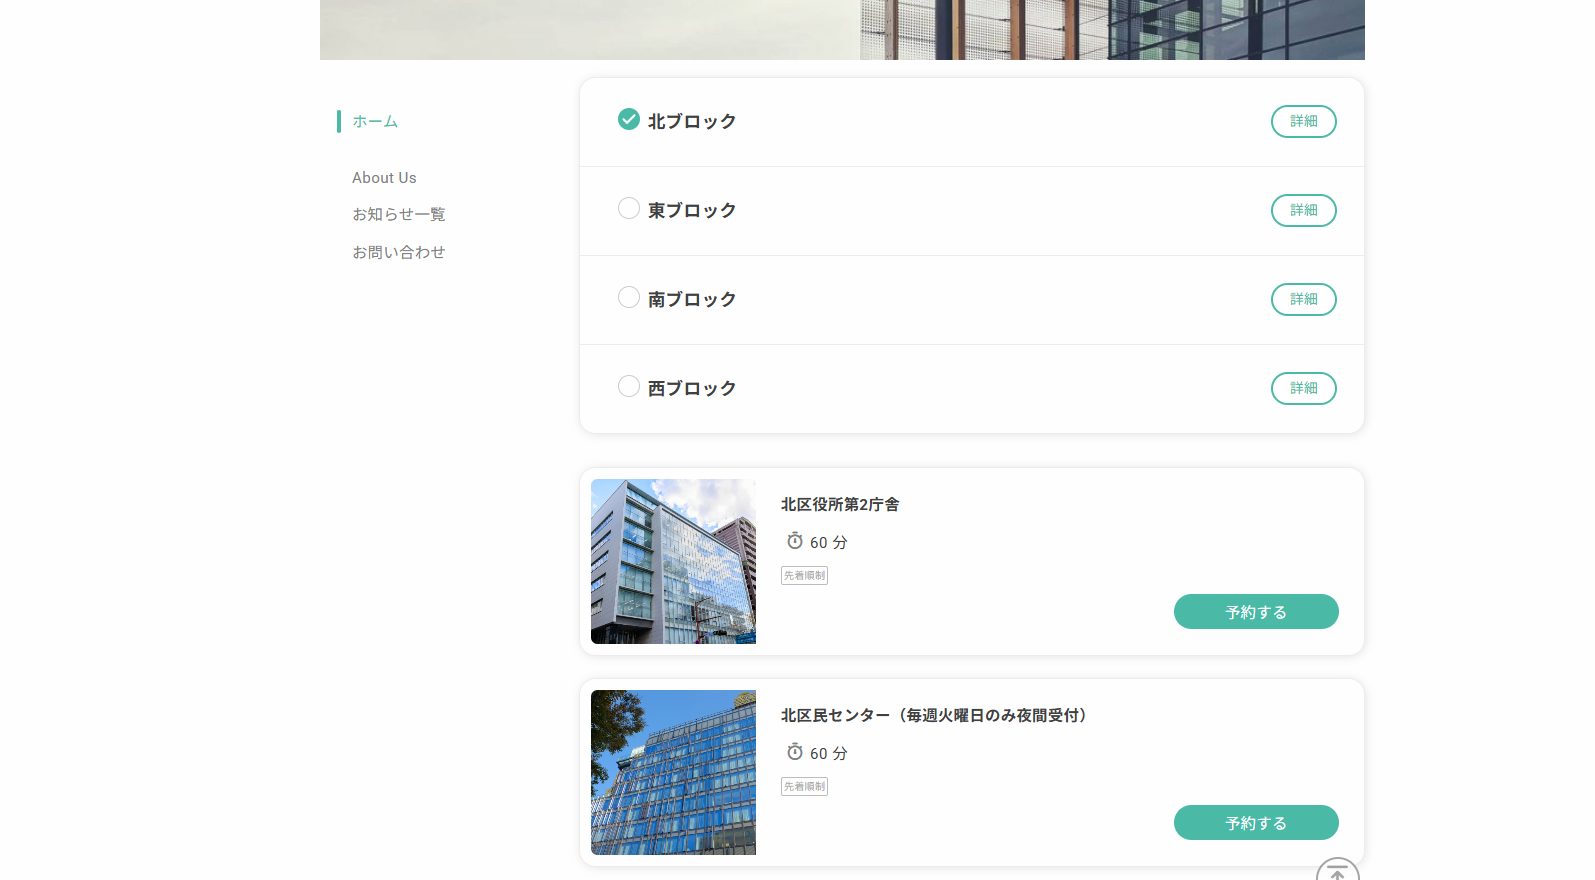This screenshot has height=880, width=1595.
Task: Open the About Us page
Action: (384, 178)
